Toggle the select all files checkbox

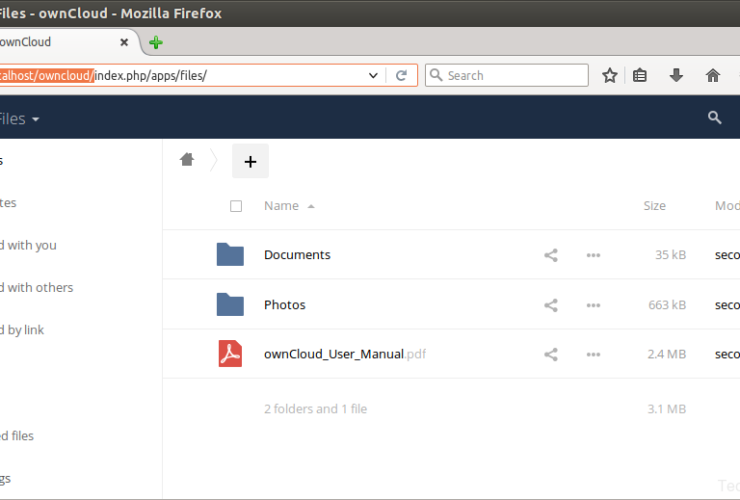coord(236,206)
